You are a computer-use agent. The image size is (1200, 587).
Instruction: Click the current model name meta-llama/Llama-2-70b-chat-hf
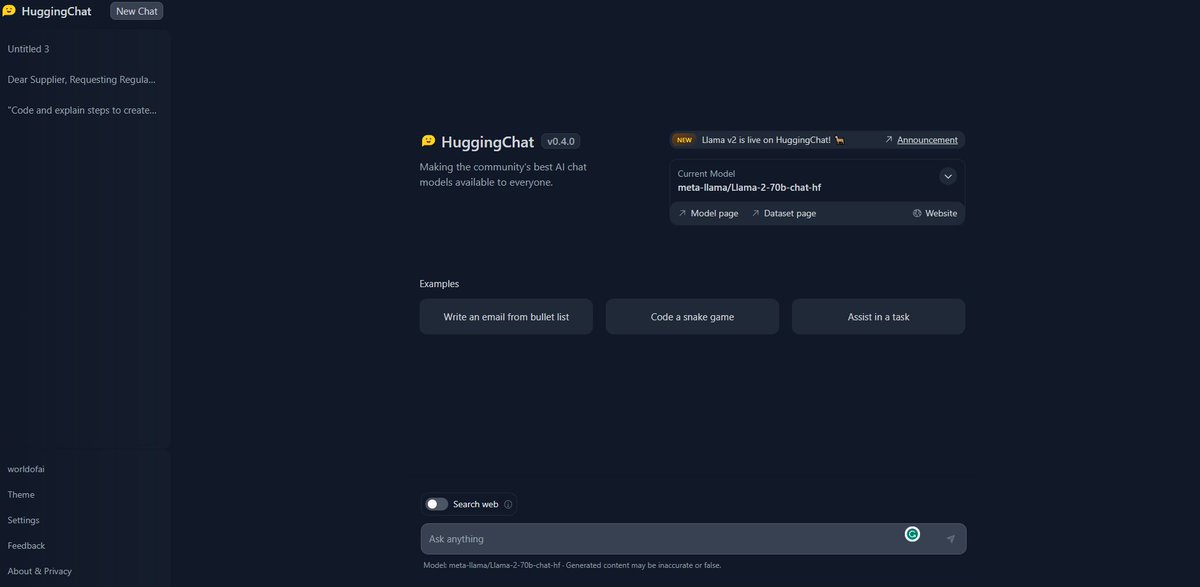749,187
